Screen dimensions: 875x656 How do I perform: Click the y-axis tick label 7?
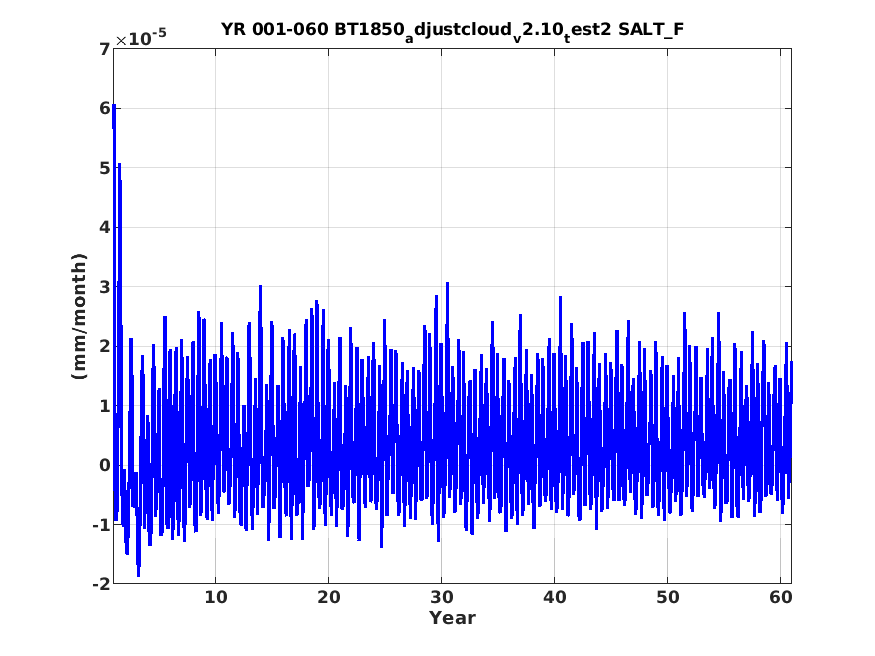pyautogui.click(x=105, y=49)
